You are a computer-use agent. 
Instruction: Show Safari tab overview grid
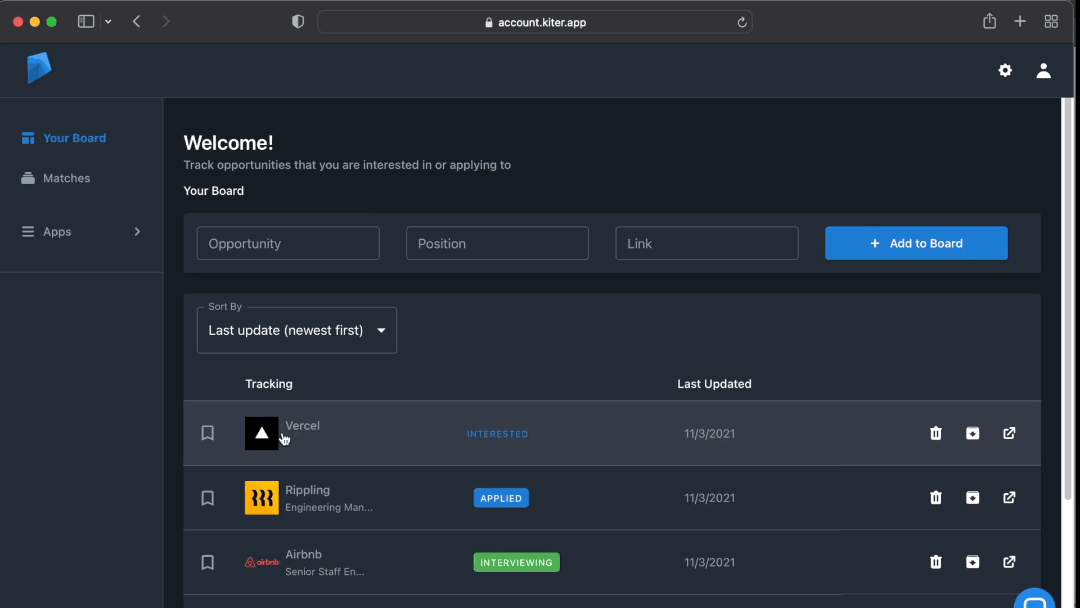point(1051,21)
